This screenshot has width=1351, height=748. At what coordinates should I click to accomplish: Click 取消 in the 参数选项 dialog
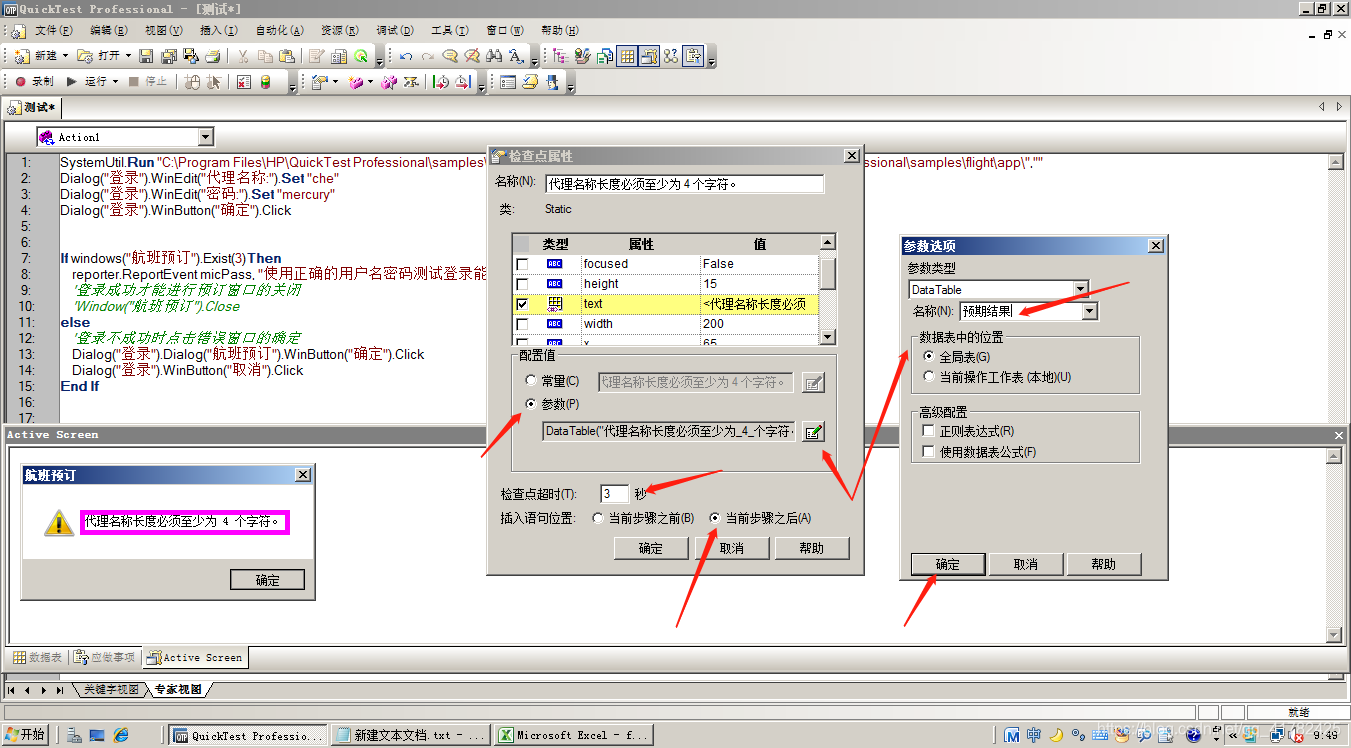click(1025, 564)
